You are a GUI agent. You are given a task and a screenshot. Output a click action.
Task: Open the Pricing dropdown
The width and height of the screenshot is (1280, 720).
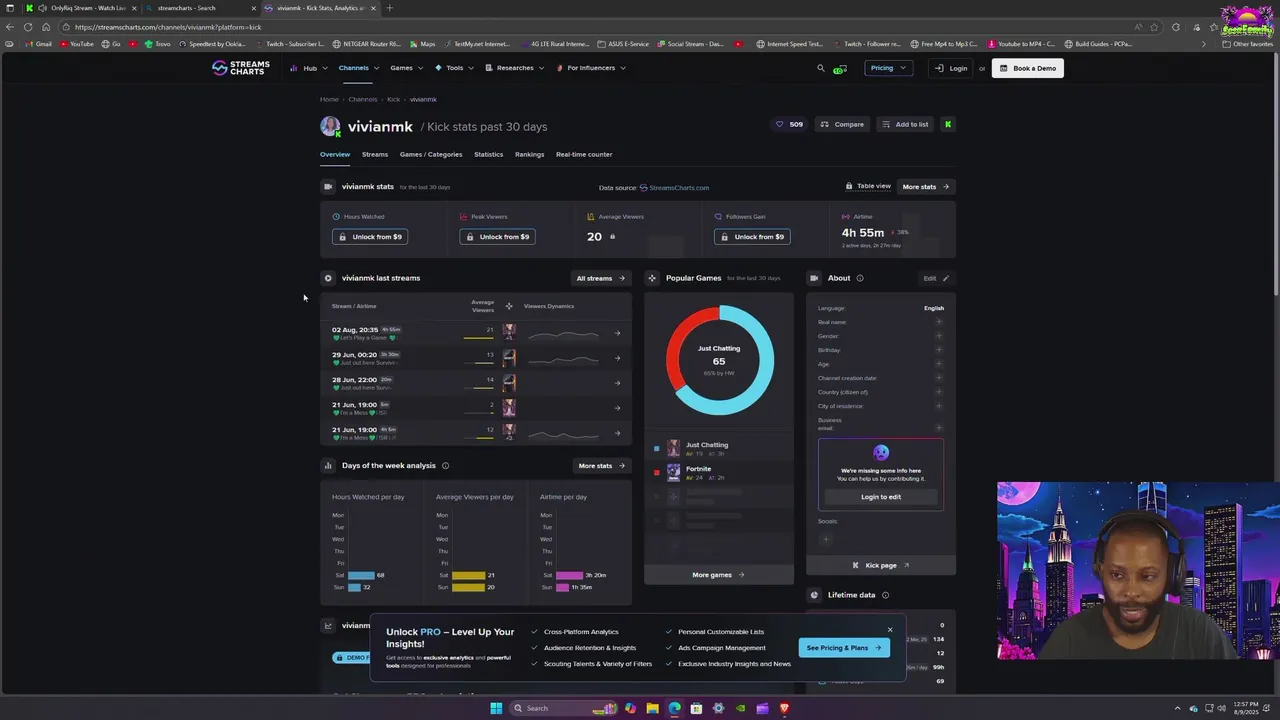888,68
